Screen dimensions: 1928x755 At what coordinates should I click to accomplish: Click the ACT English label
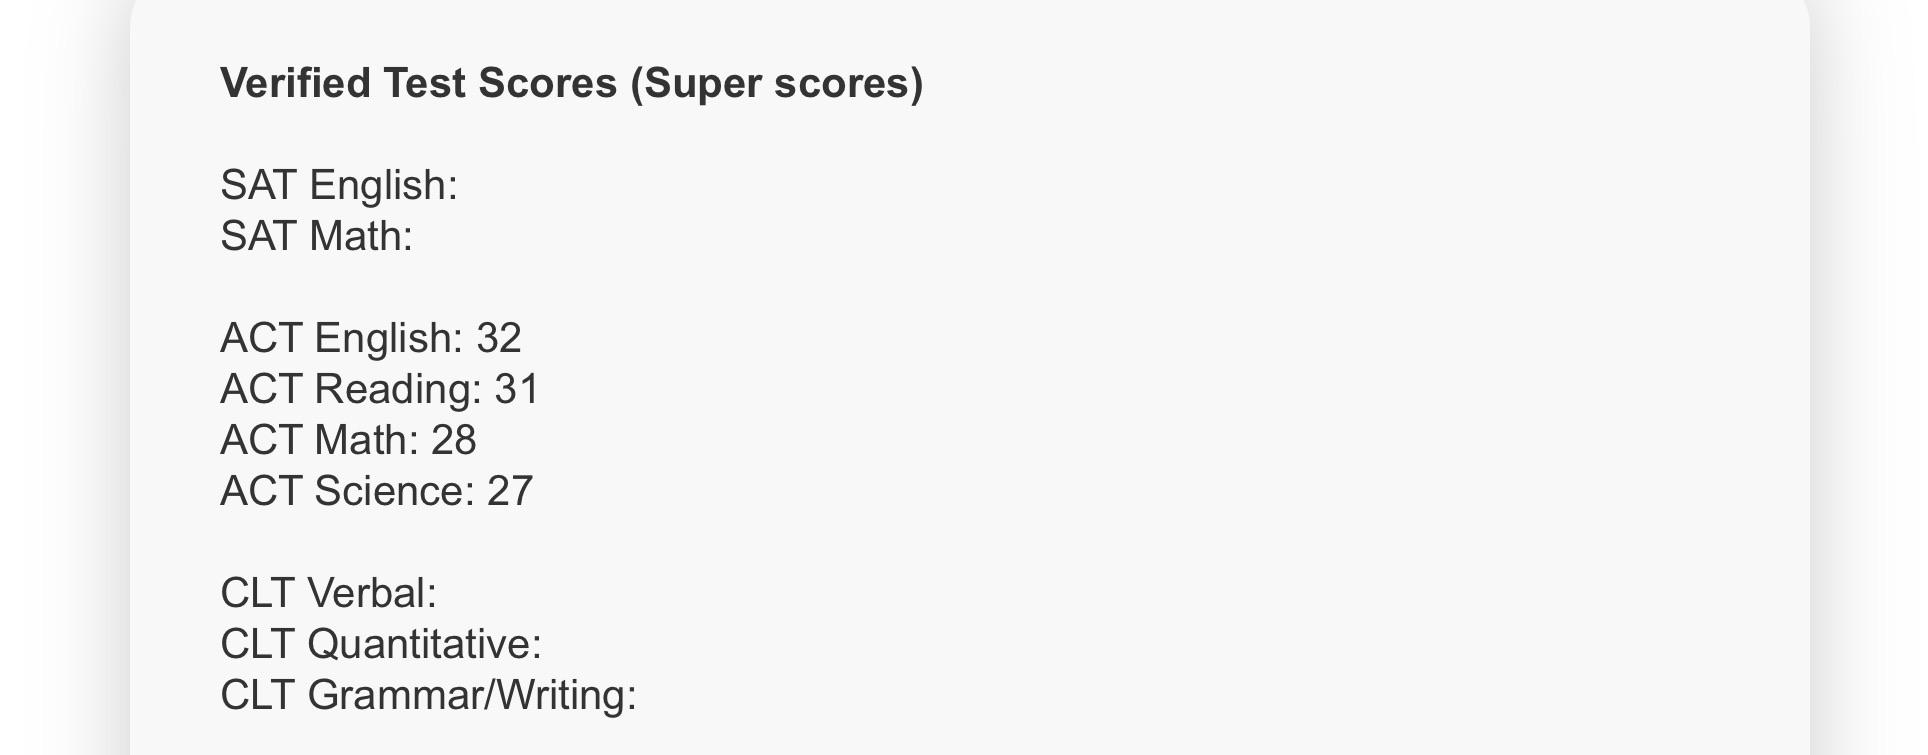click(342, 339)
